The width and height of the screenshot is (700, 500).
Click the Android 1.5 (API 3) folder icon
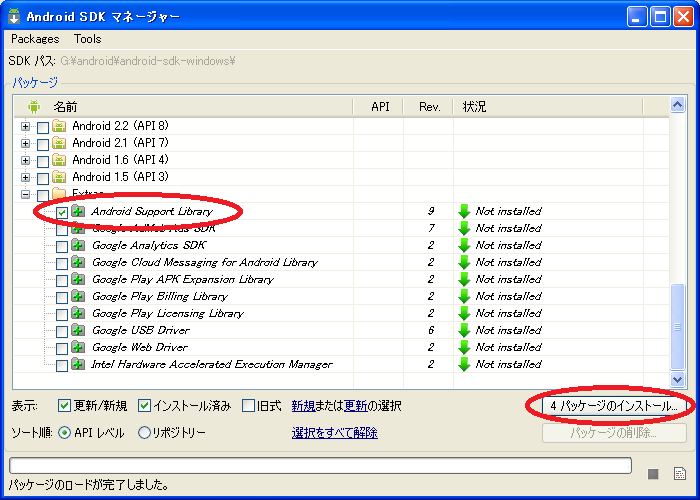pos(59,177)
